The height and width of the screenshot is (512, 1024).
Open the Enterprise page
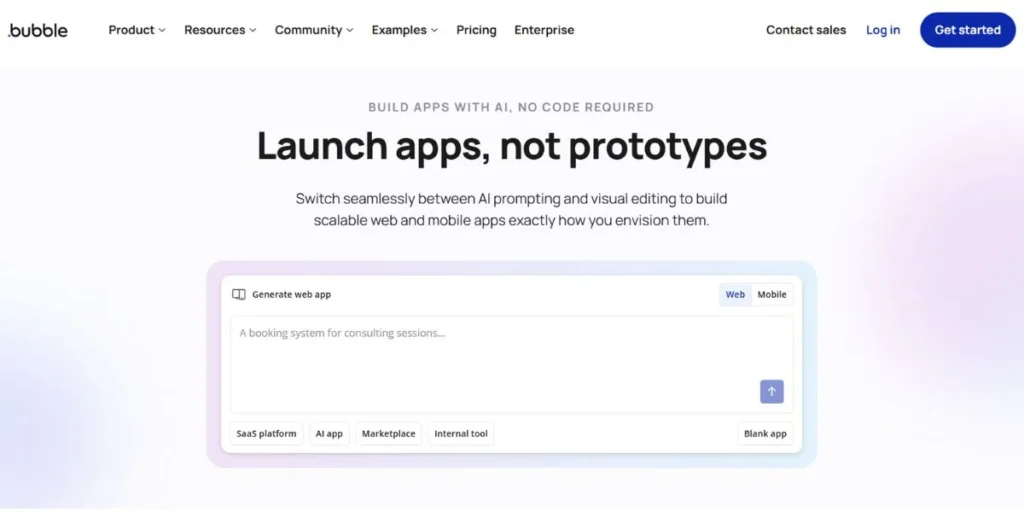point(544,30)
